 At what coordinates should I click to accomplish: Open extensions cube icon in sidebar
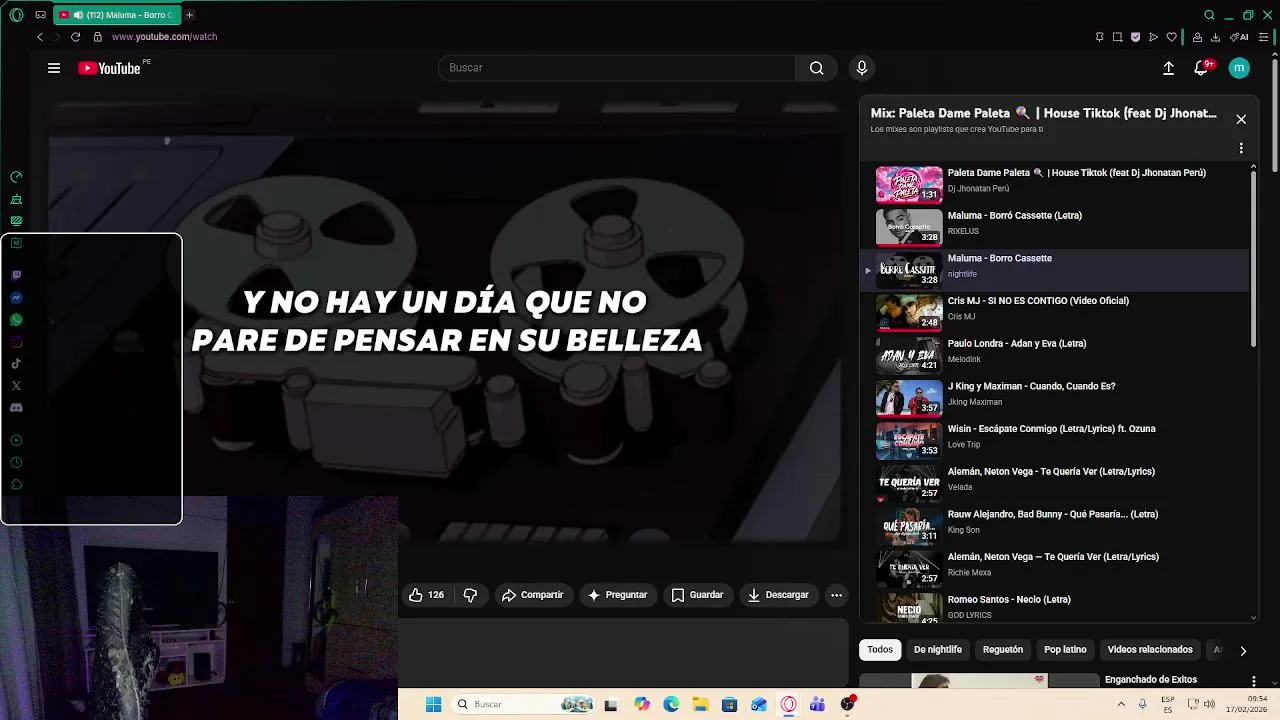point(16,484)
